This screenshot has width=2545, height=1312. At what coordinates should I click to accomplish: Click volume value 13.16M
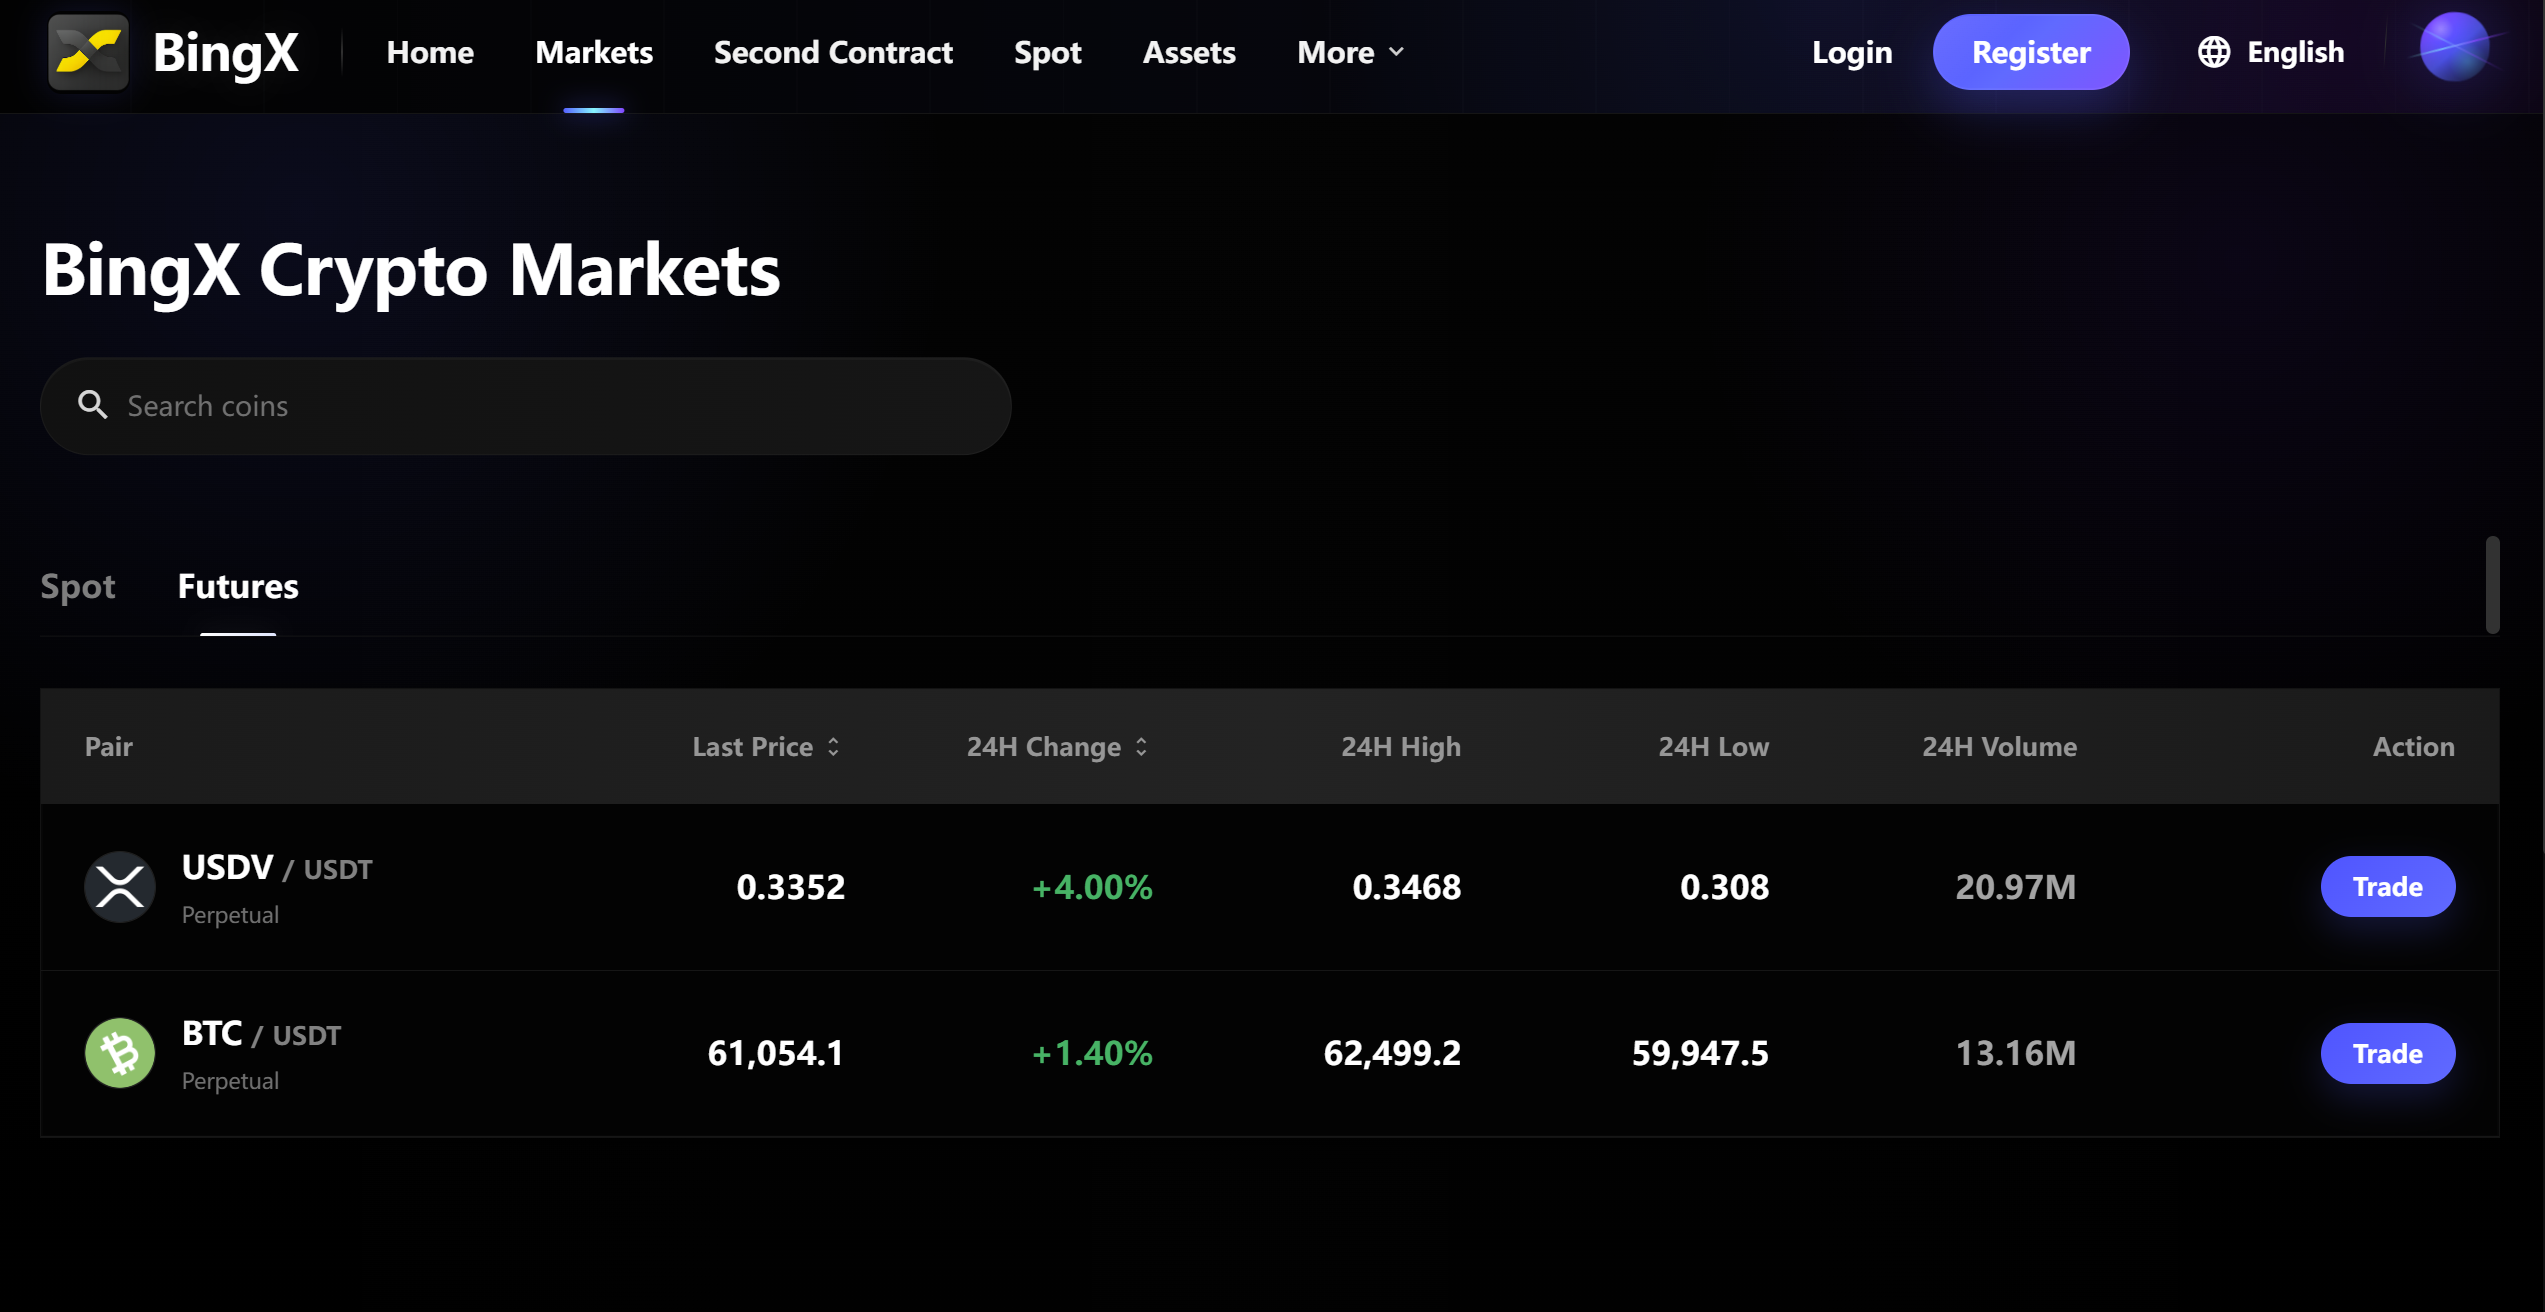(x=2016, y=1053)
